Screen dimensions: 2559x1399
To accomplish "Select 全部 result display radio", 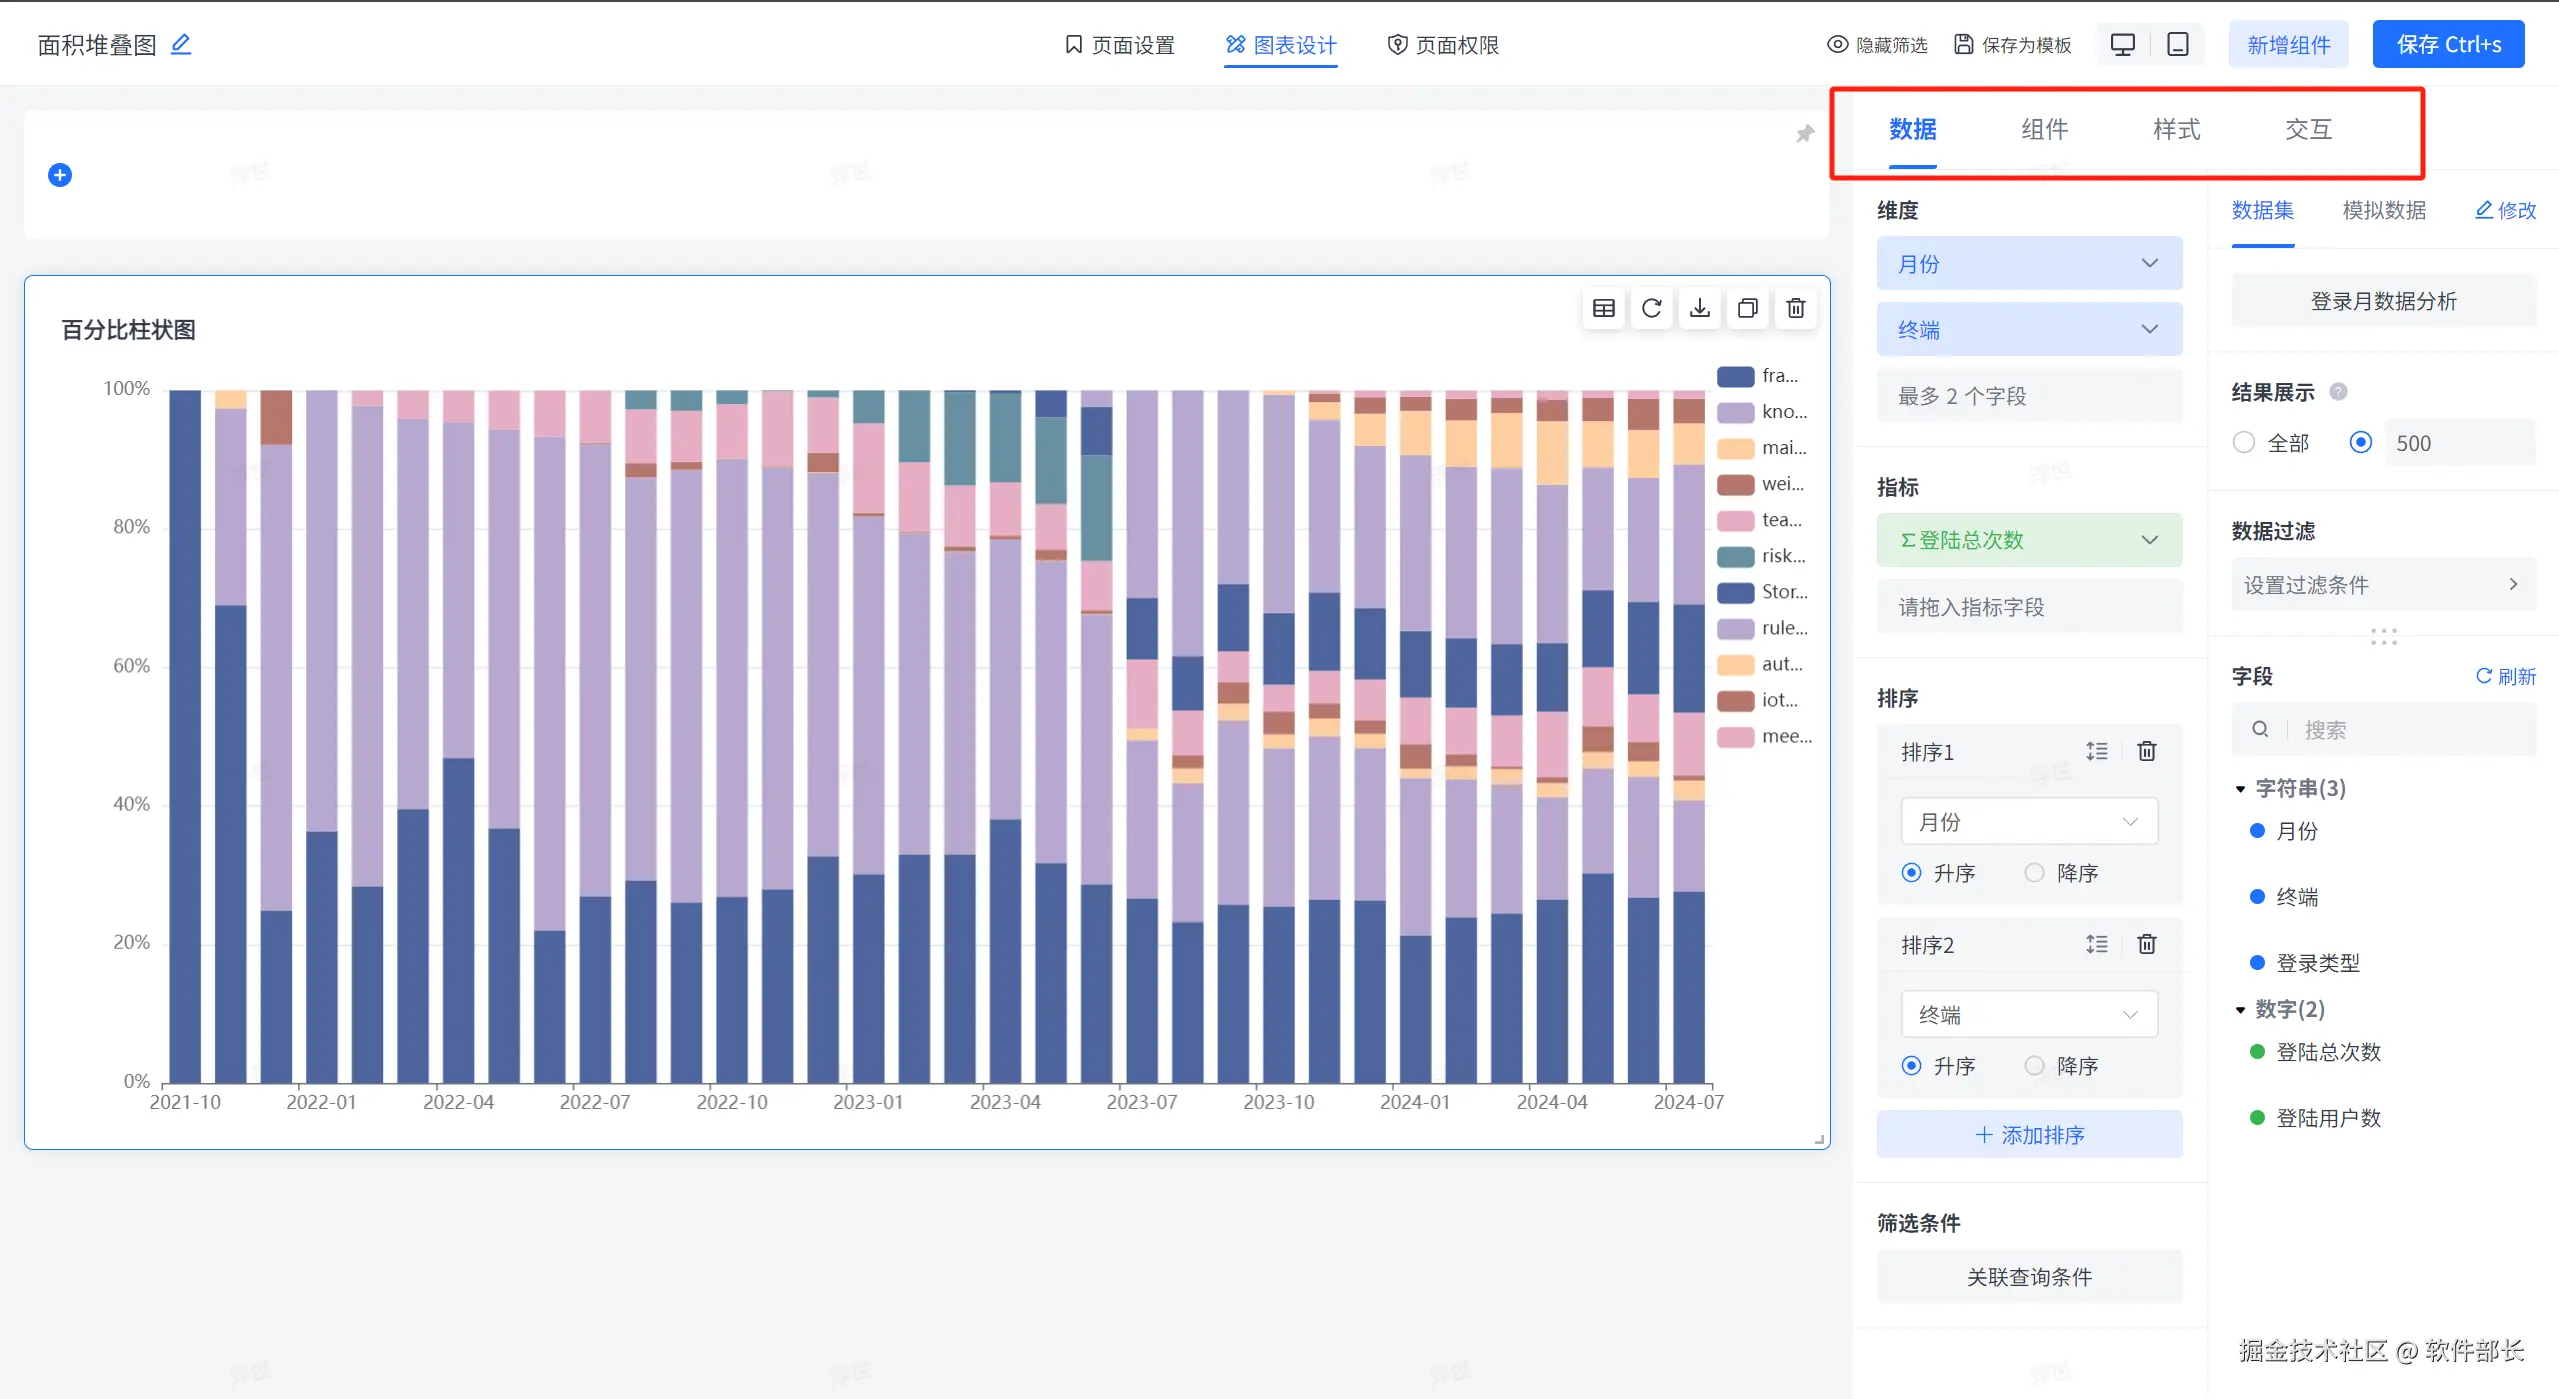I will click(2244, 442).
